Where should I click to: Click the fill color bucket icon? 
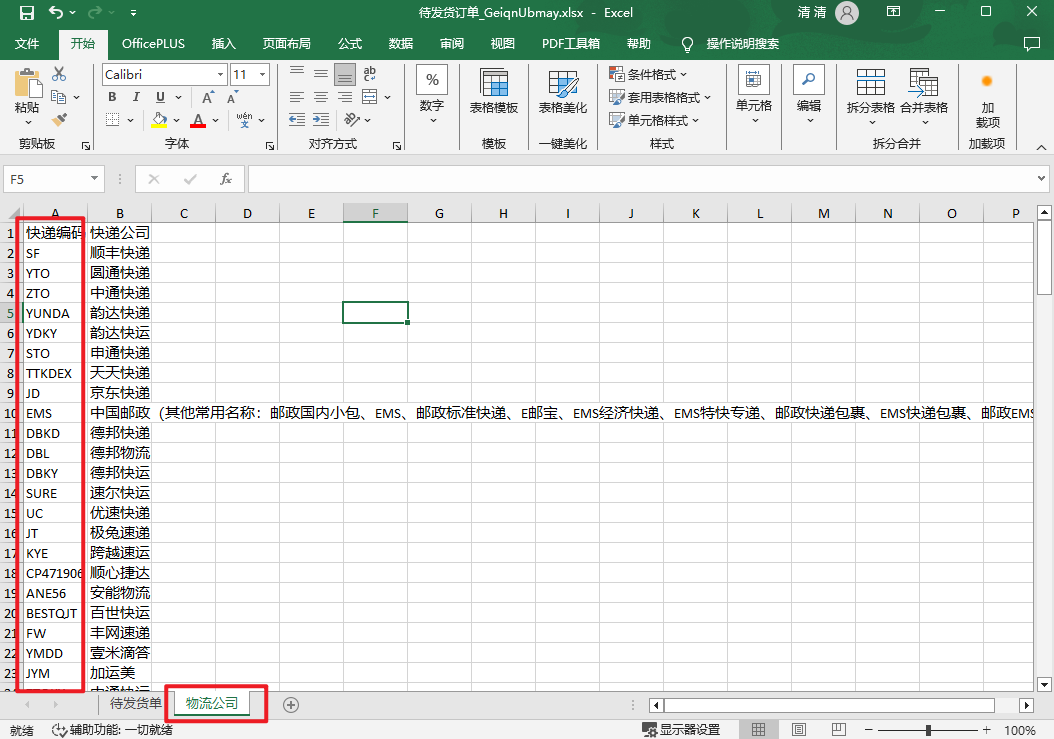point(160,120)
